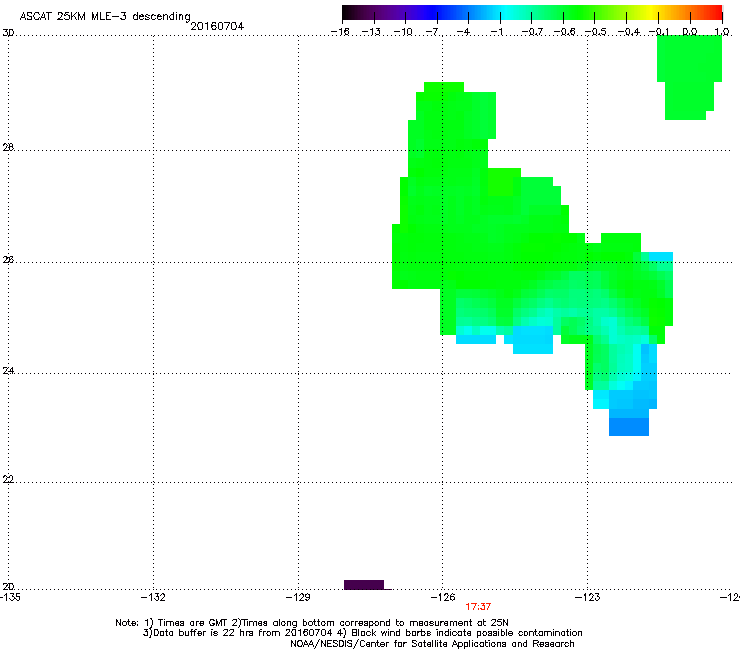The width and height of the screenshot is (740, 650).
Task: Click the 'Times are GMT' note line
Action: coord(312,623)
